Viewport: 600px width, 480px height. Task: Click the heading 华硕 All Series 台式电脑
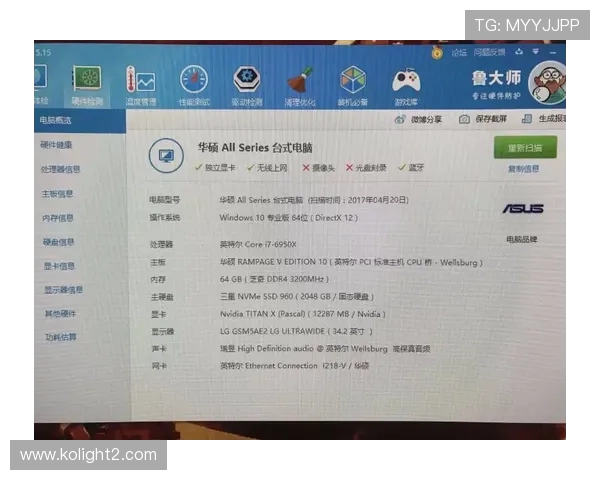click(x=255, y=148)
